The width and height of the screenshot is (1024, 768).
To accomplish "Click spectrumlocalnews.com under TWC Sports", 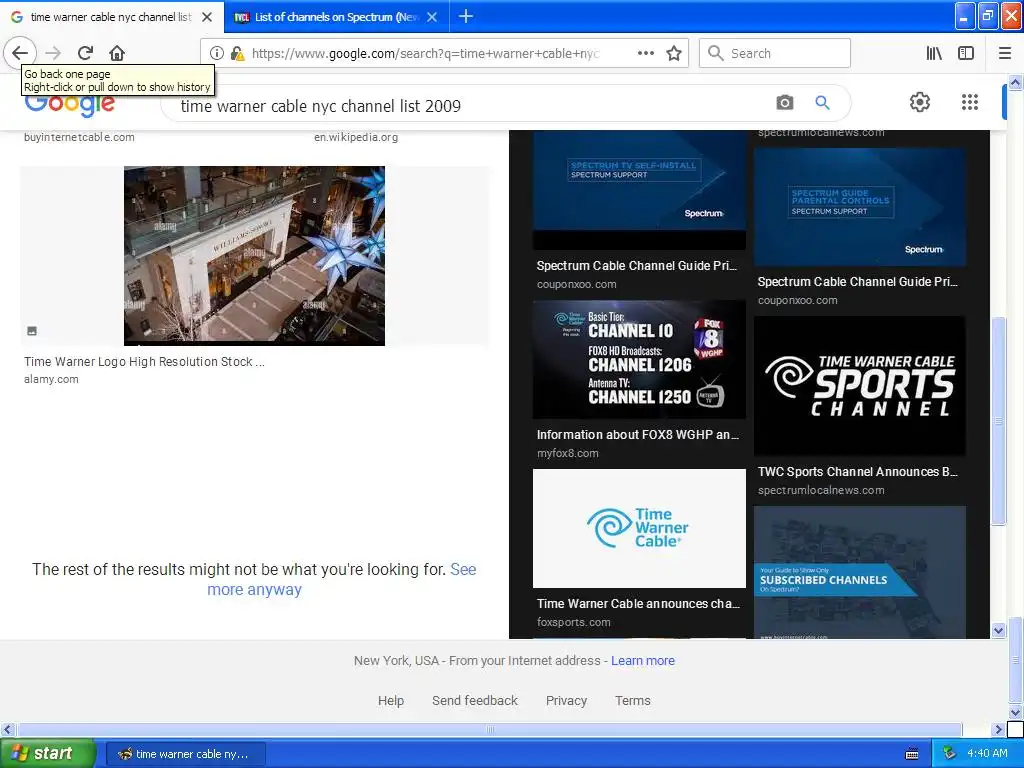I will 821,490.
